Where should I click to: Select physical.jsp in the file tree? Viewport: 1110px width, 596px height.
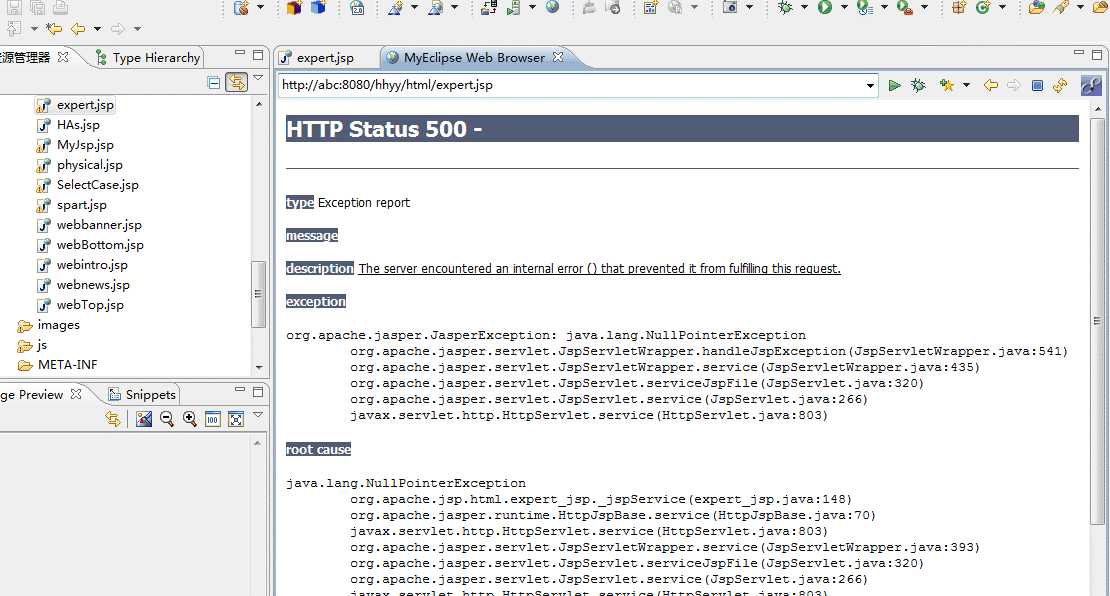[80, 165]
